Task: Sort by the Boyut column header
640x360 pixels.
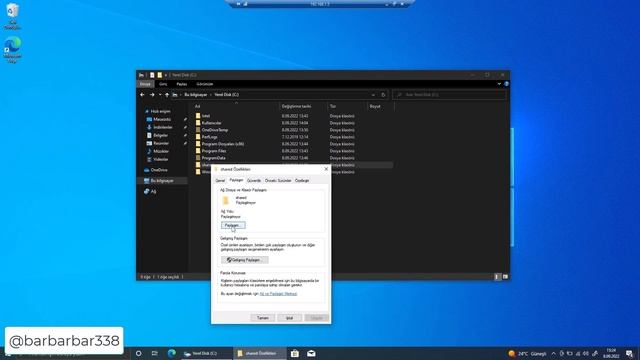Action: [380, 107]
